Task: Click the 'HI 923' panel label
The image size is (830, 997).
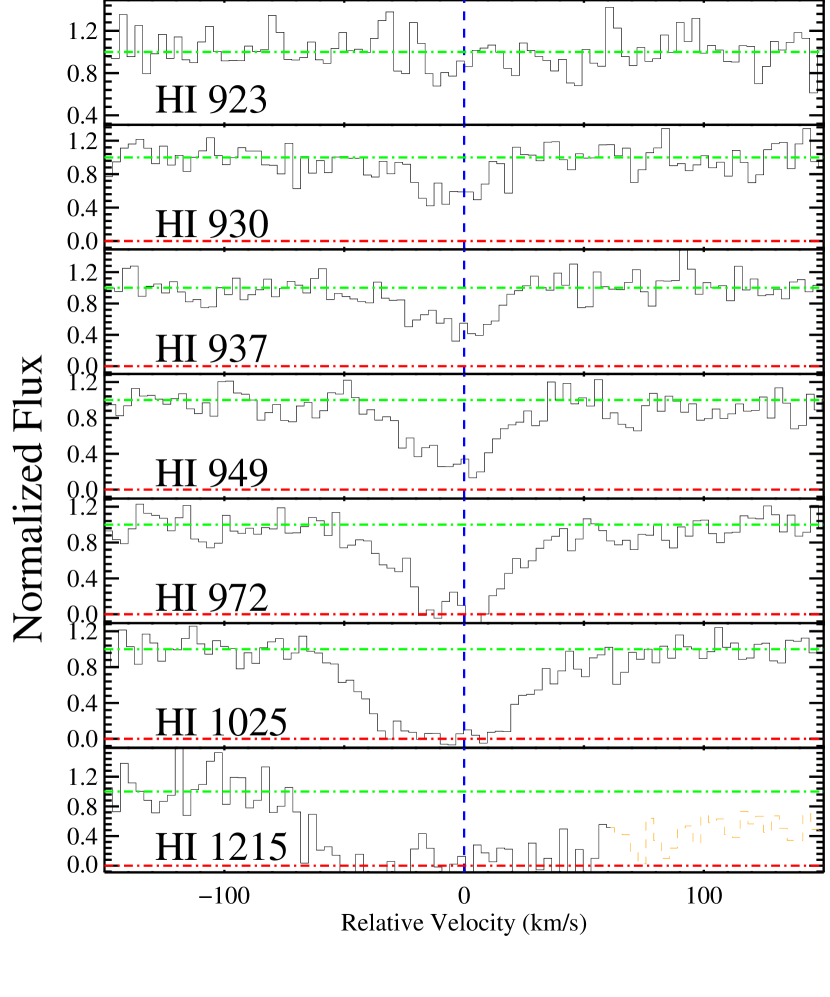Action: click(211, 100)
